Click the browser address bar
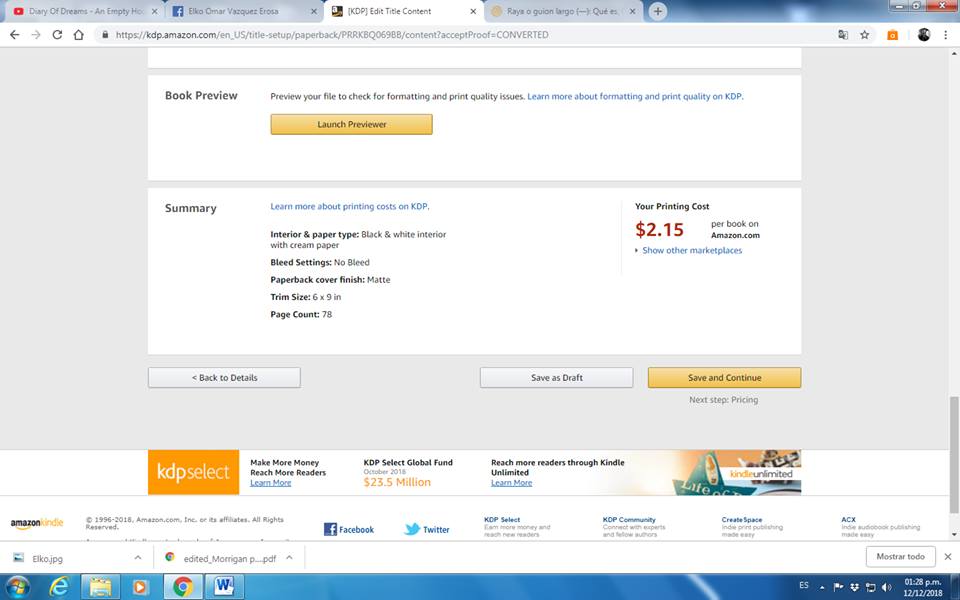This screenshot has height=600, width=960. 465,35
